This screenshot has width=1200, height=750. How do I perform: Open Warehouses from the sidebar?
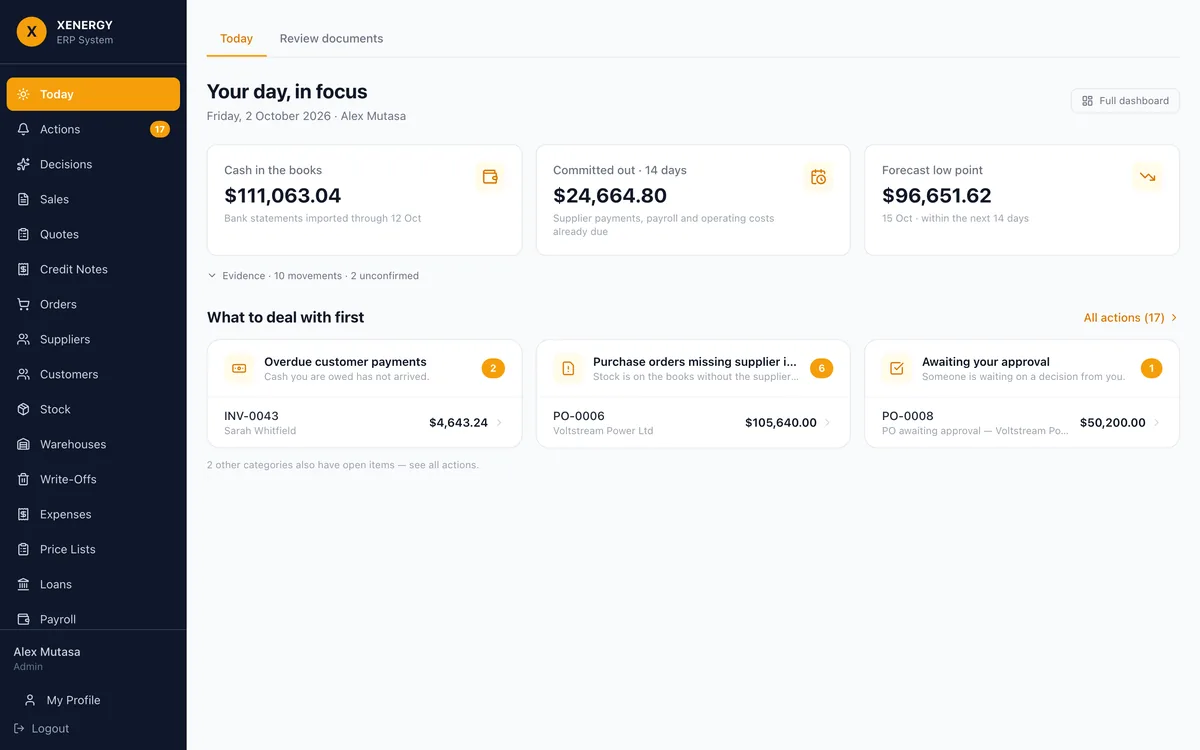click(x=93, y=444)
